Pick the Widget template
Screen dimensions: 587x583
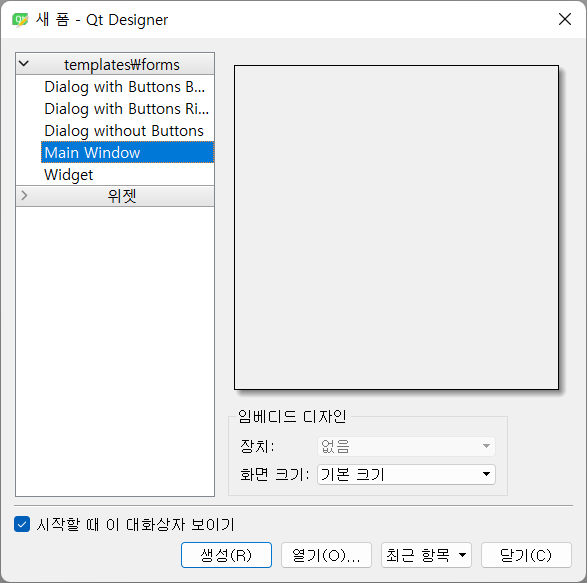point(127,174)
